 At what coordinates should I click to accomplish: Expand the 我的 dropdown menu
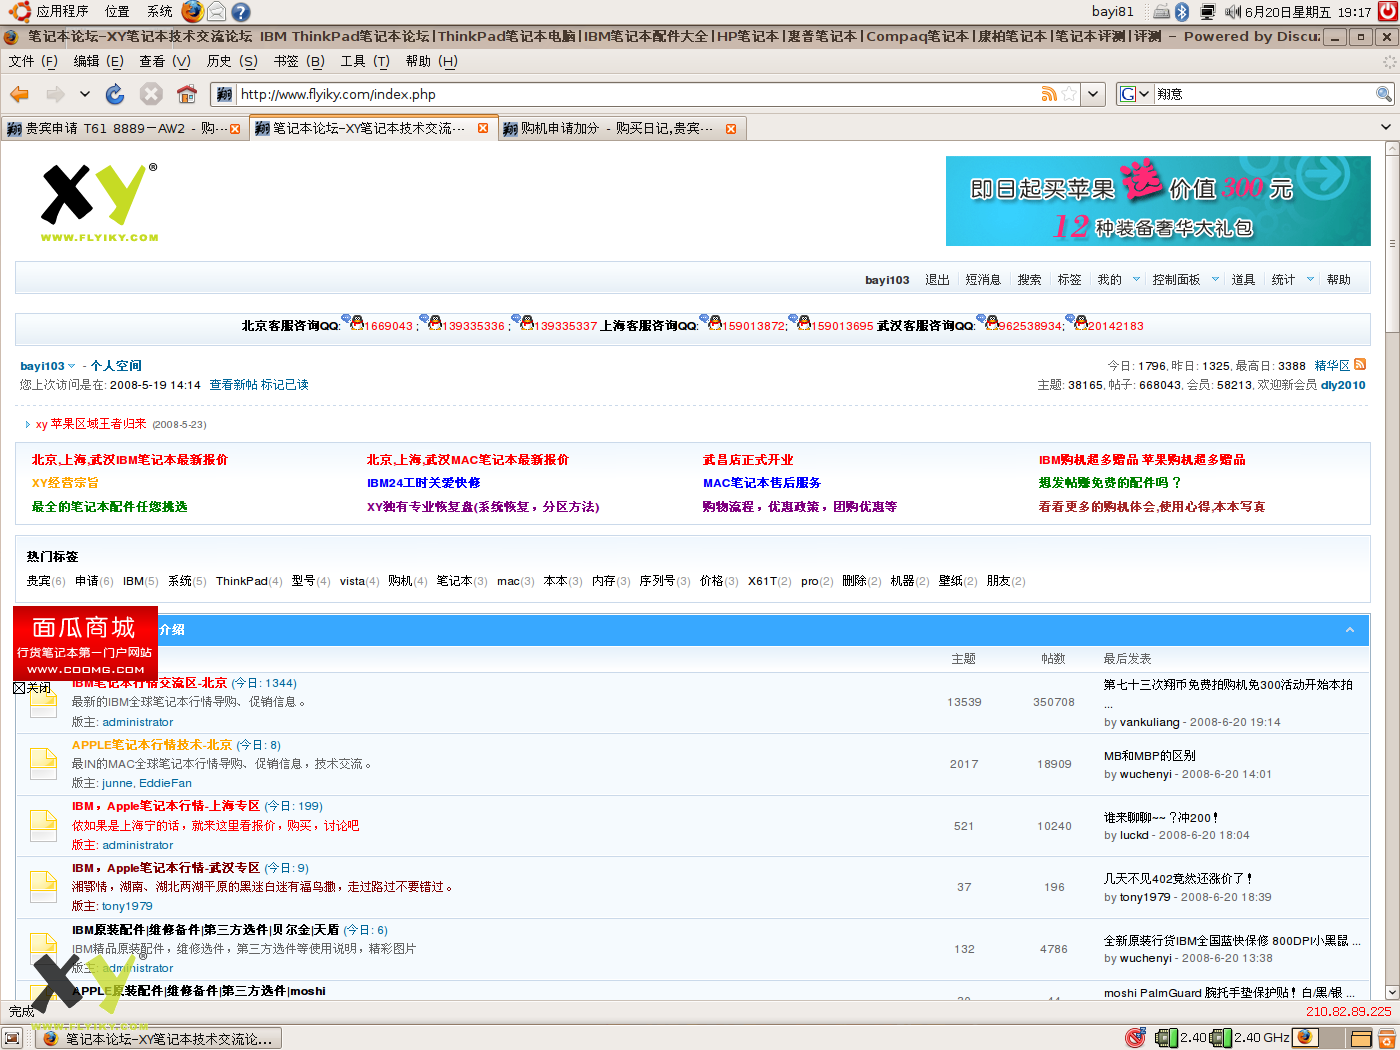coord(1136,280)
